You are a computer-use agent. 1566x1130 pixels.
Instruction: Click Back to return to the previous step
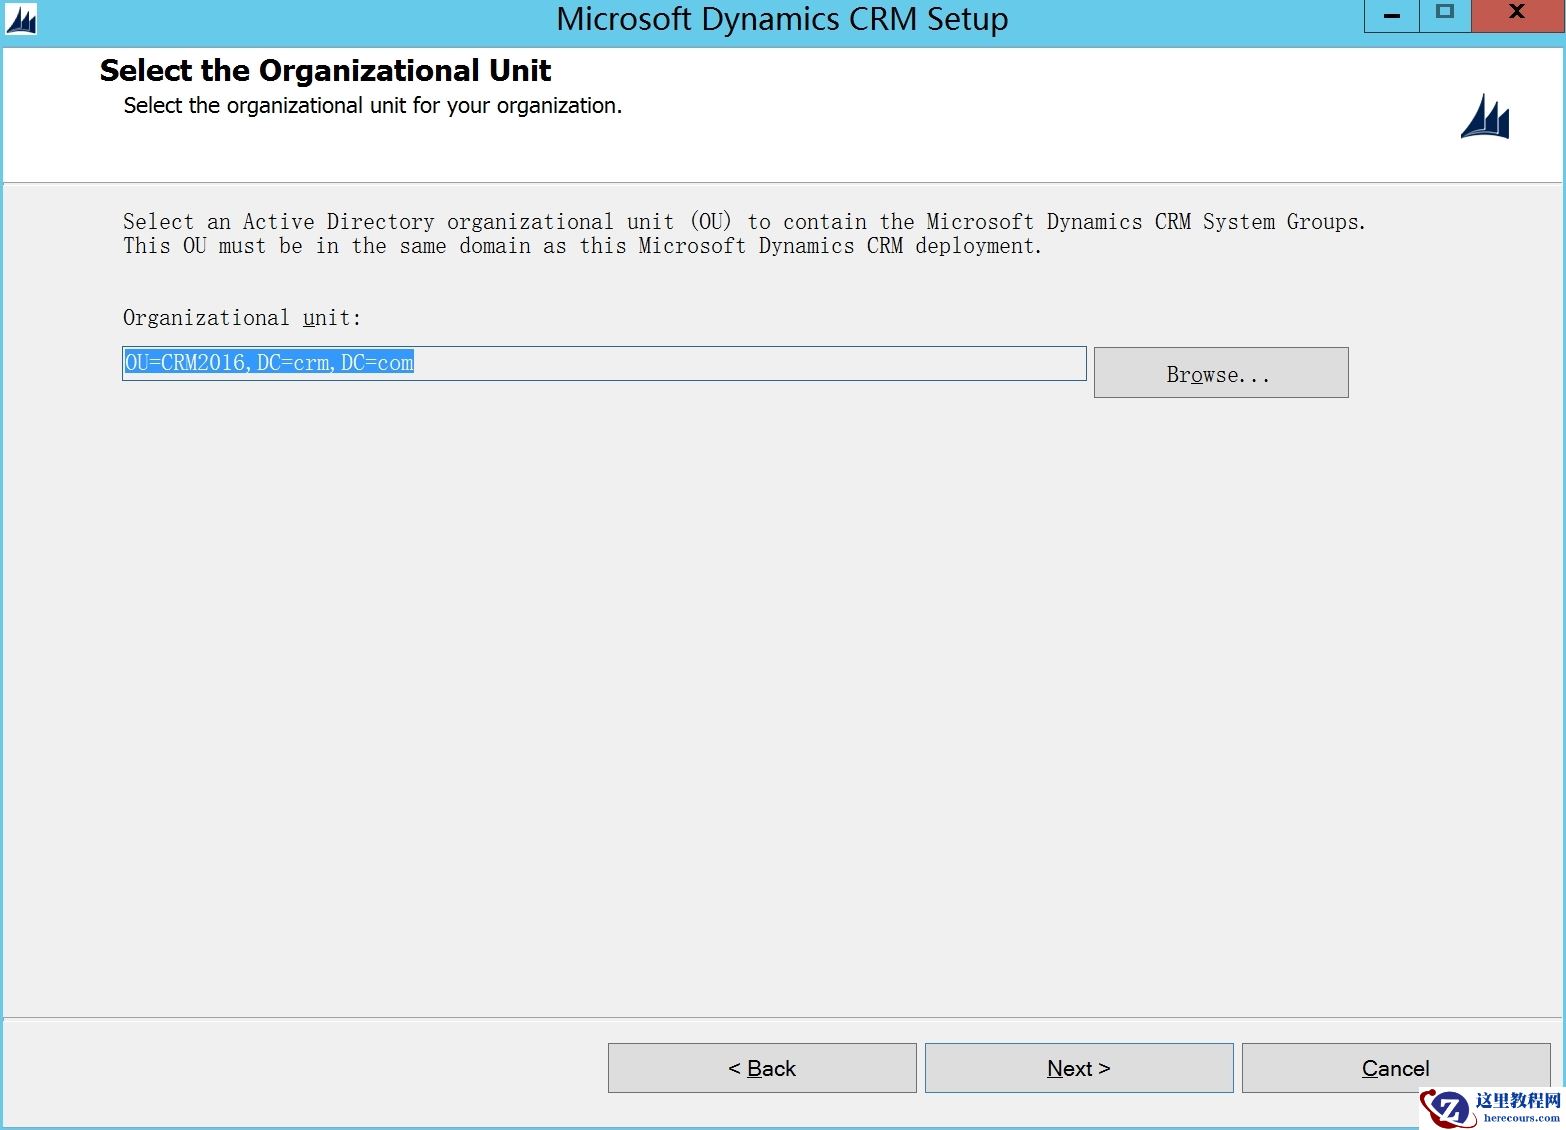point(761,1067)
